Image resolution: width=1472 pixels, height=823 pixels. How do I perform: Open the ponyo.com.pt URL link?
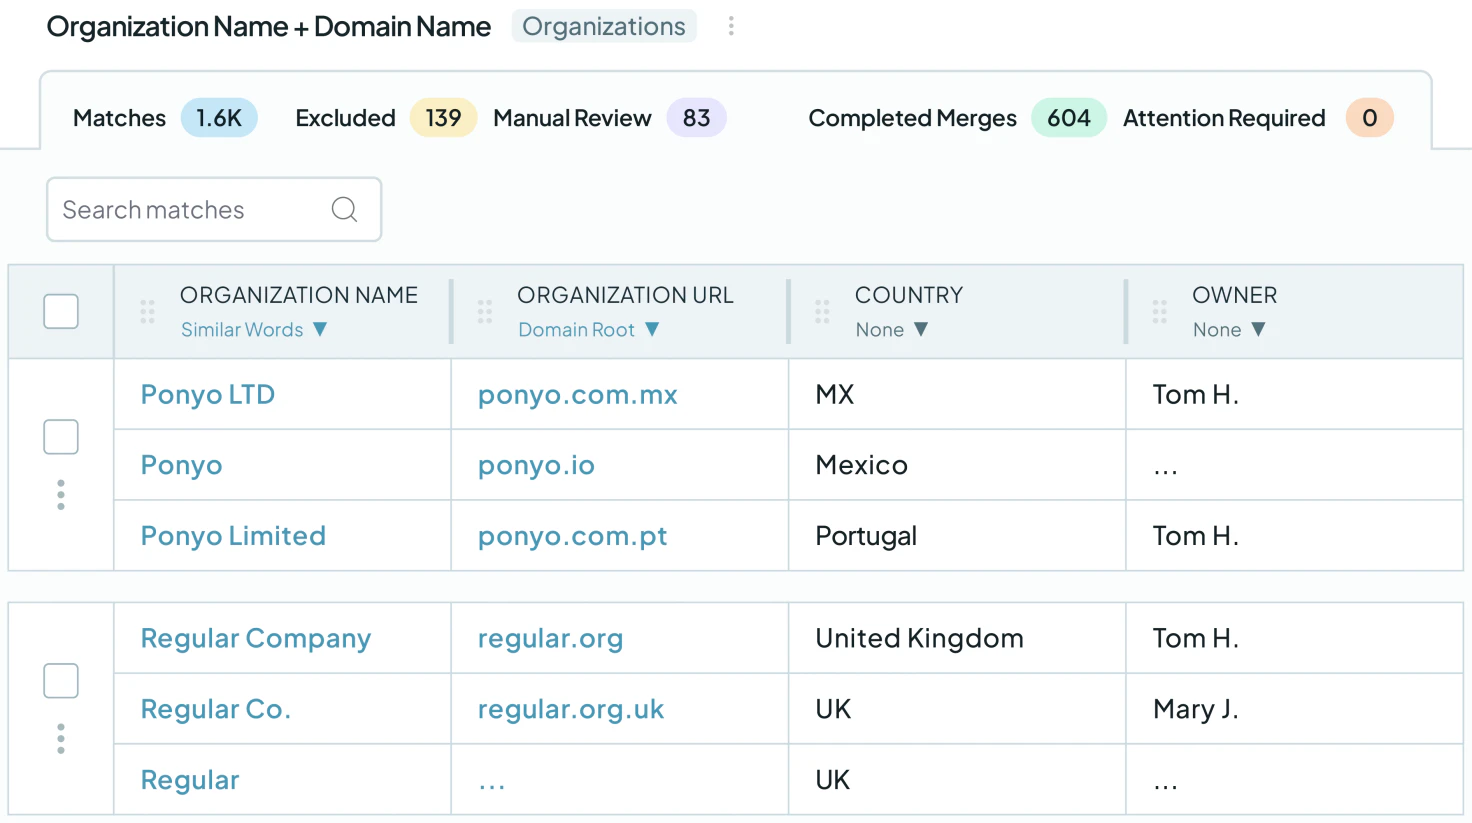click(x=572, y=536)
